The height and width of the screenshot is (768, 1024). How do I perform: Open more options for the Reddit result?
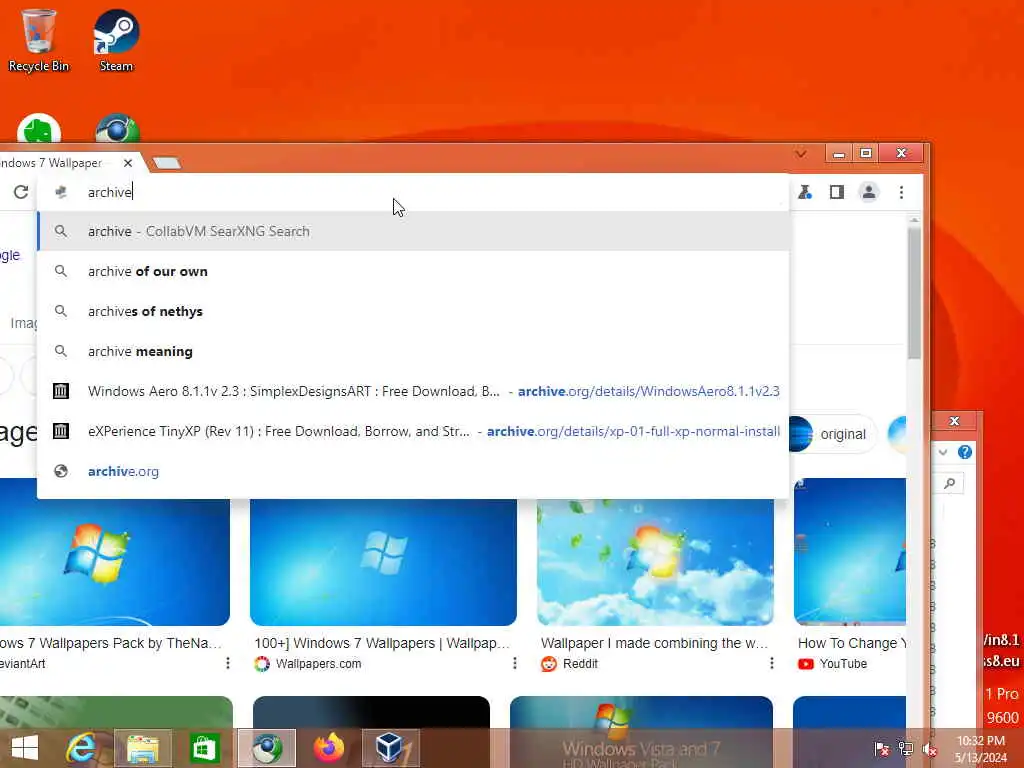(x=771, y=664)
